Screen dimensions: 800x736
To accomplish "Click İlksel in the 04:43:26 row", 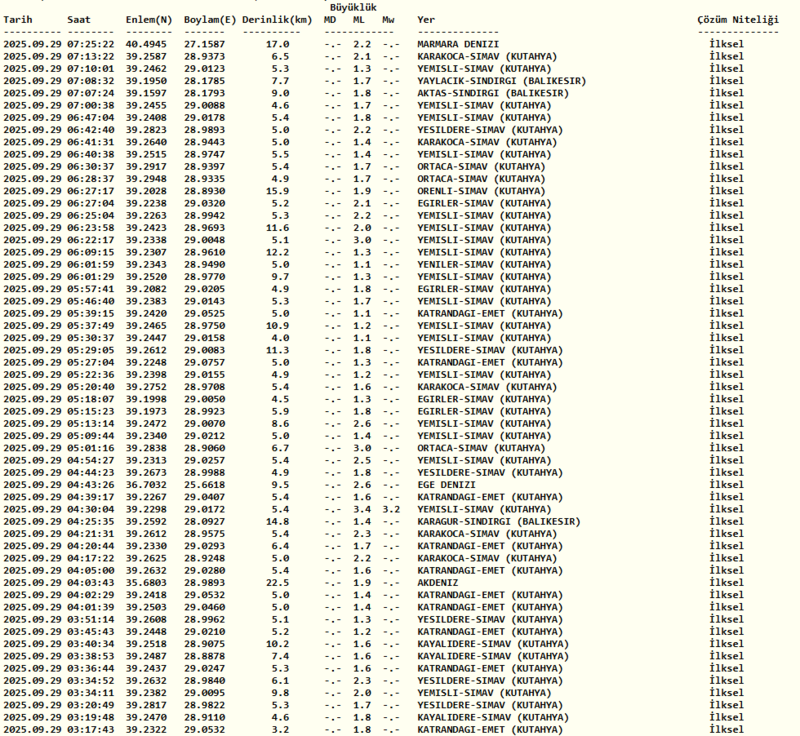I will coord(727,485).
